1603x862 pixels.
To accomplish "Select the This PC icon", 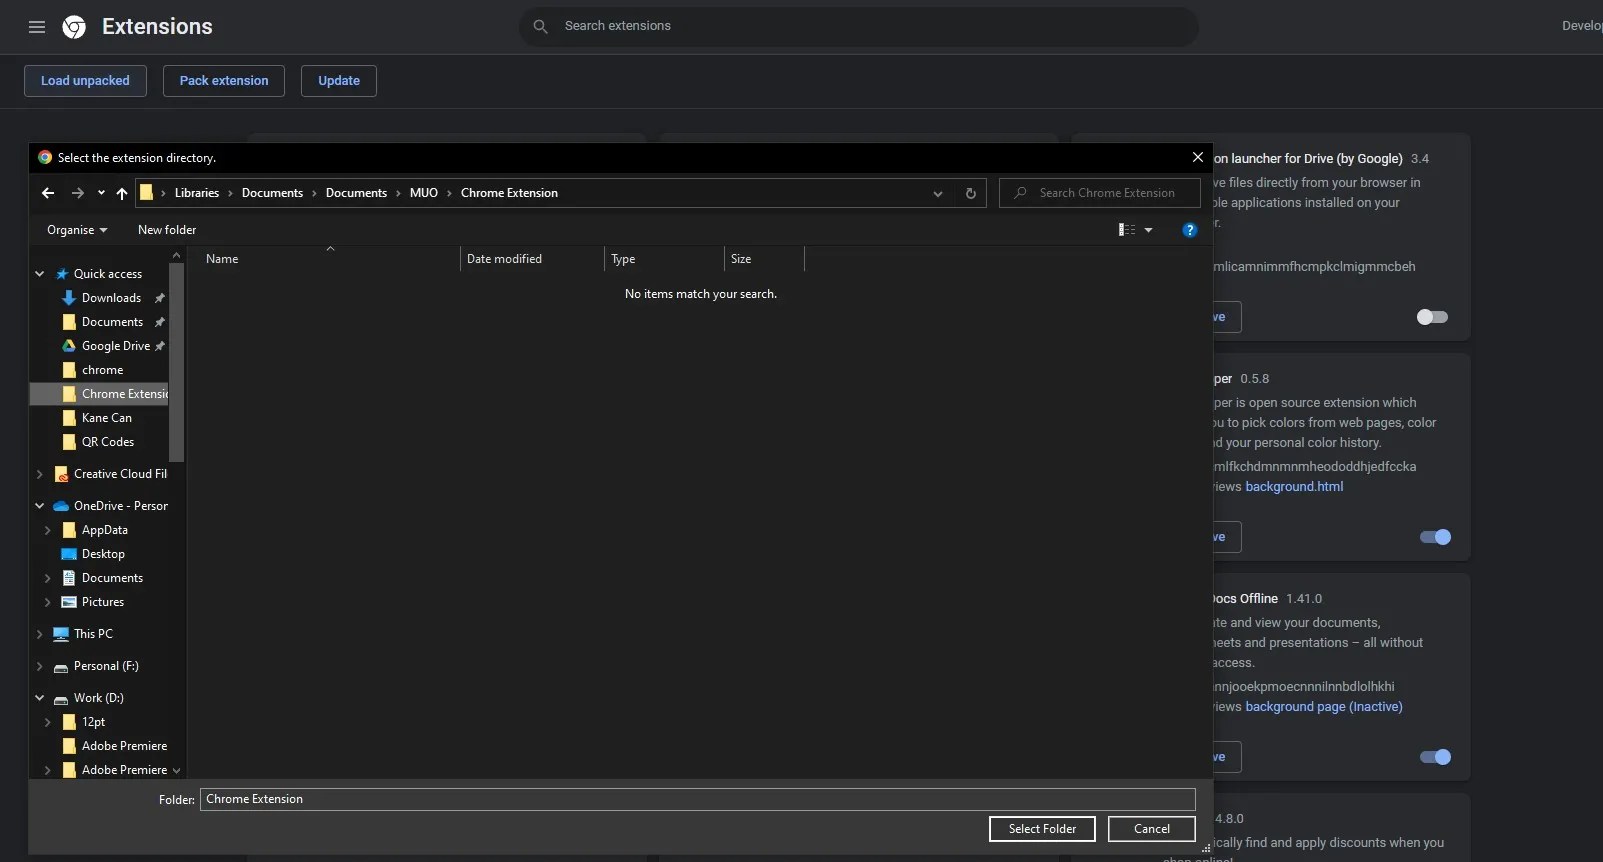I will (x=61, y=634).
